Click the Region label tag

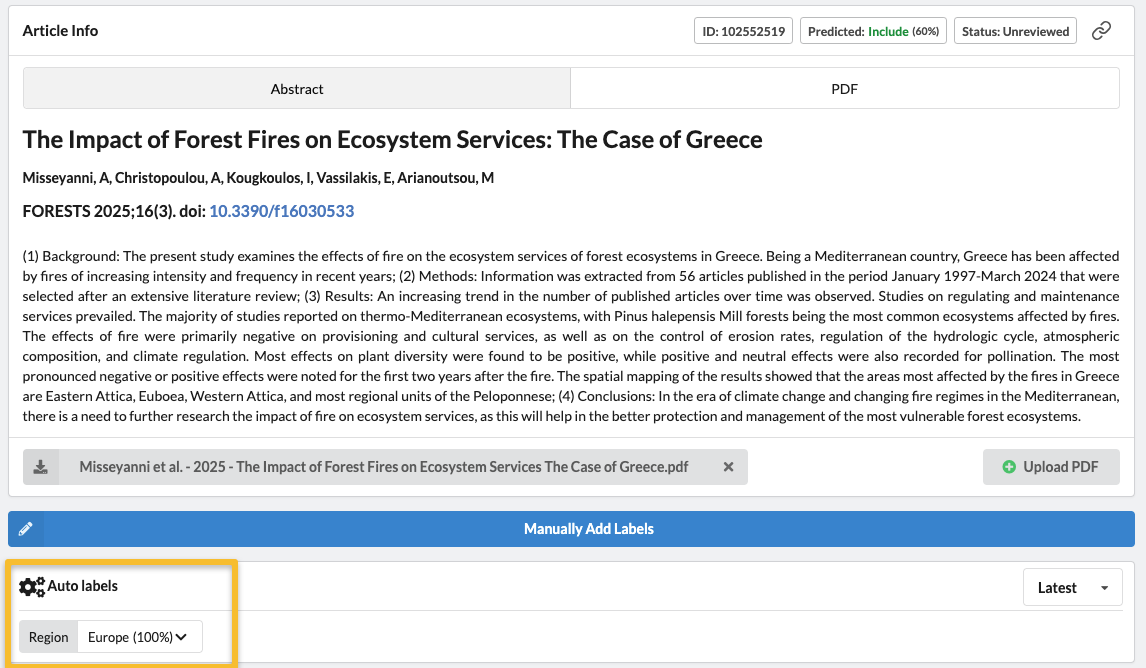[x=49, y=637]
